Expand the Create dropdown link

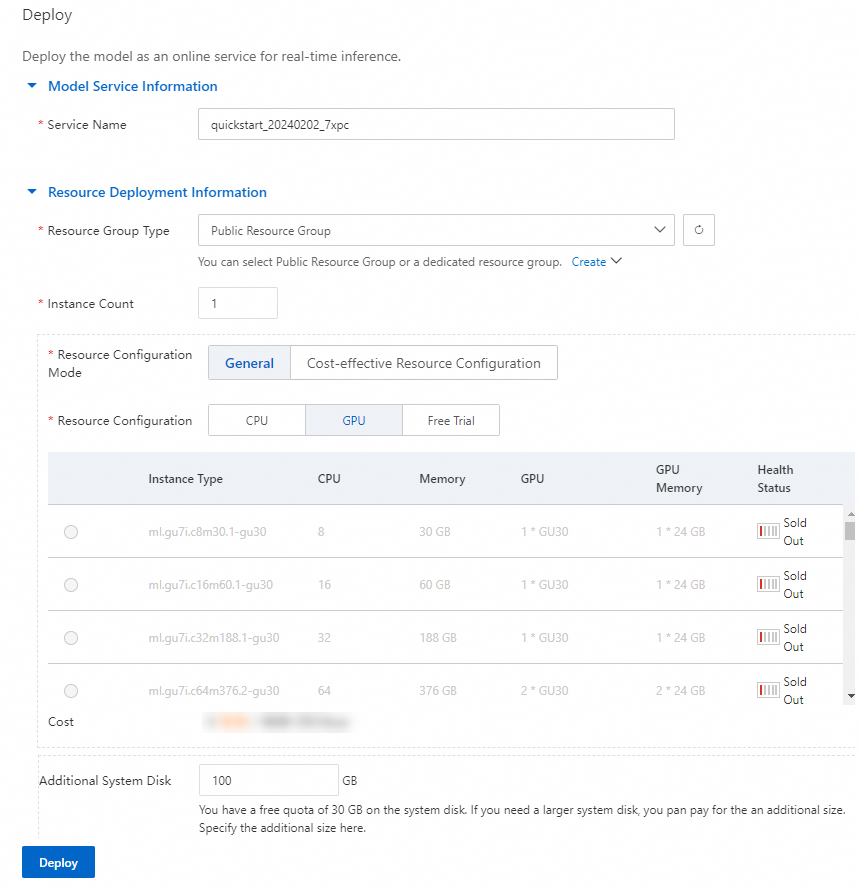(597, 262)
